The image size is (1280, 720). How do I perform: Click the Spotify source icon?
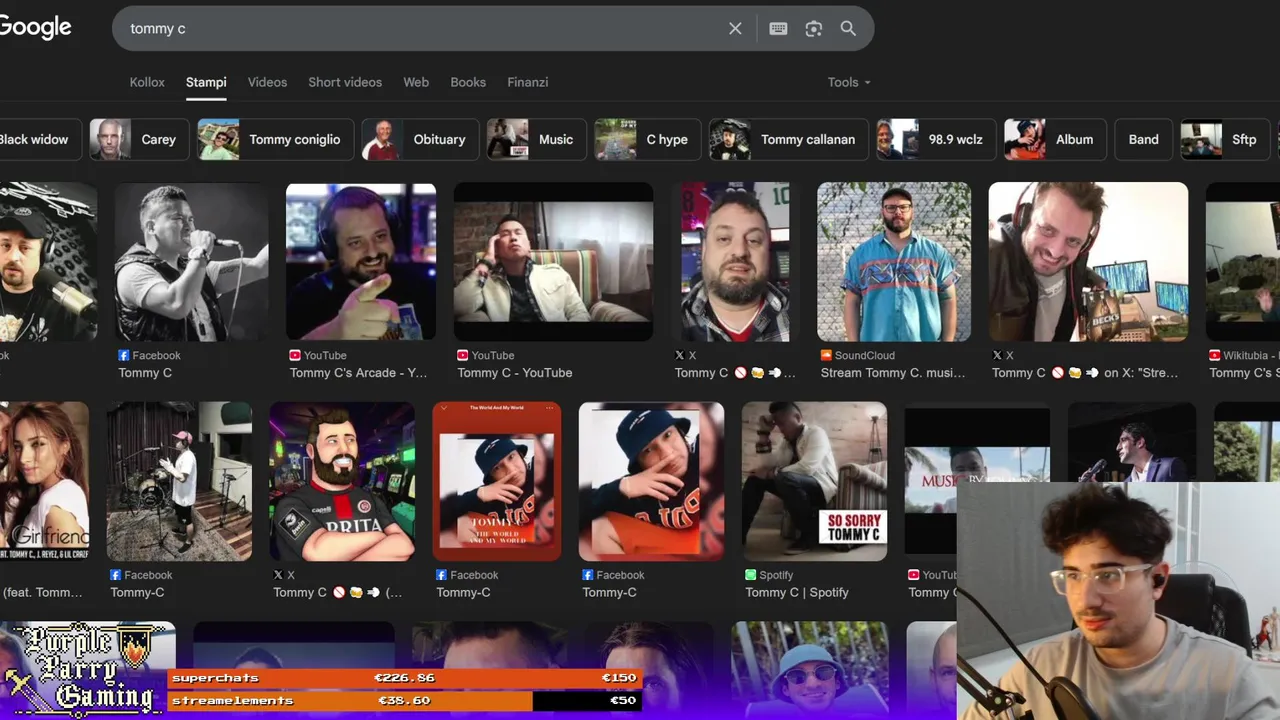pyautogui.click(x=751, y=575)
